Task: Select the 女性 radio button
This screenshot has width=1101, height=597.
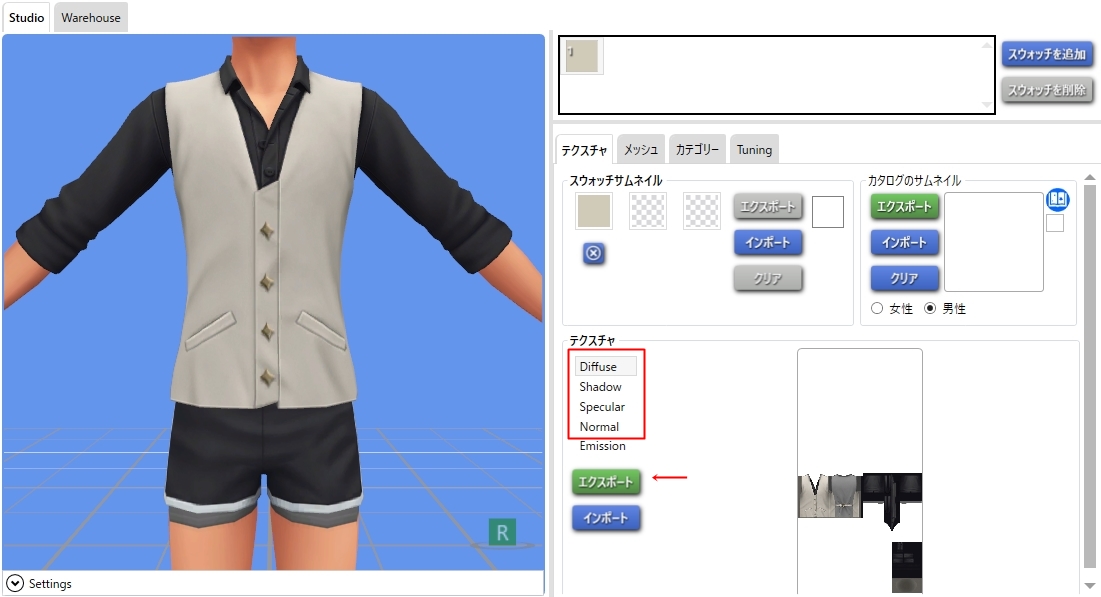Action: pos(877,309)
